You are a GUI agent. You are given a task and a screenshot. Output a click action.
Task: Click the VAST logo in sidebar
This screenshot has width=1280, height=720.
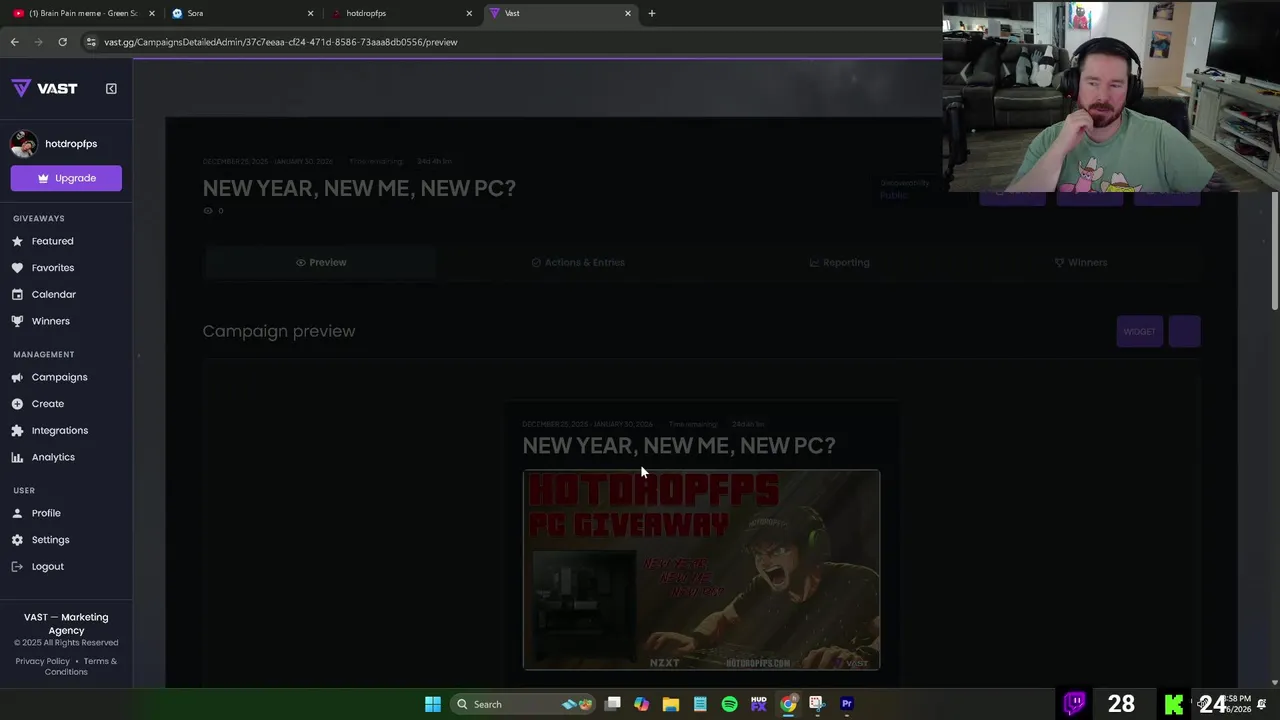(44, 88)
